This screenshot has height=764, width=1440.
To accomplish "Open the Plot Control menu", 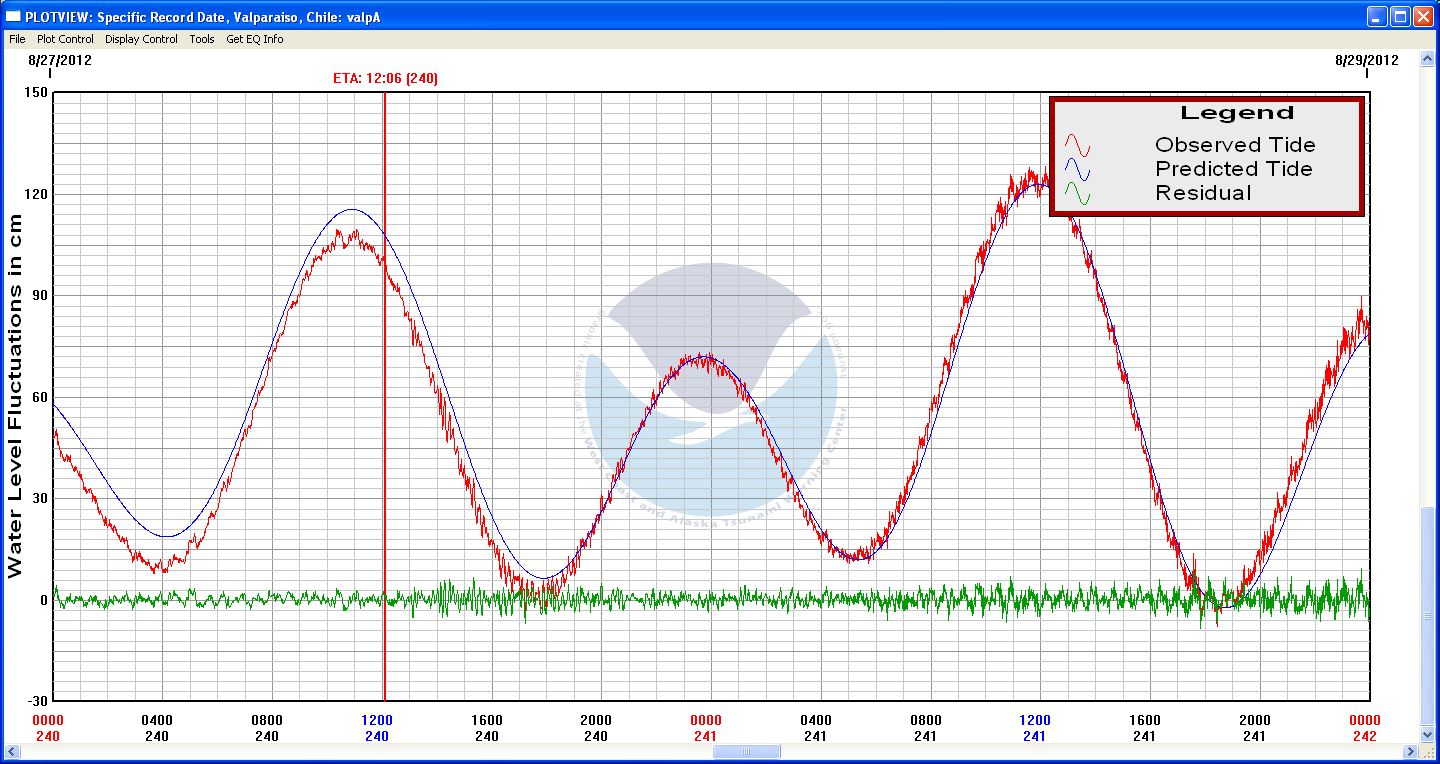I will coord(65,39).
